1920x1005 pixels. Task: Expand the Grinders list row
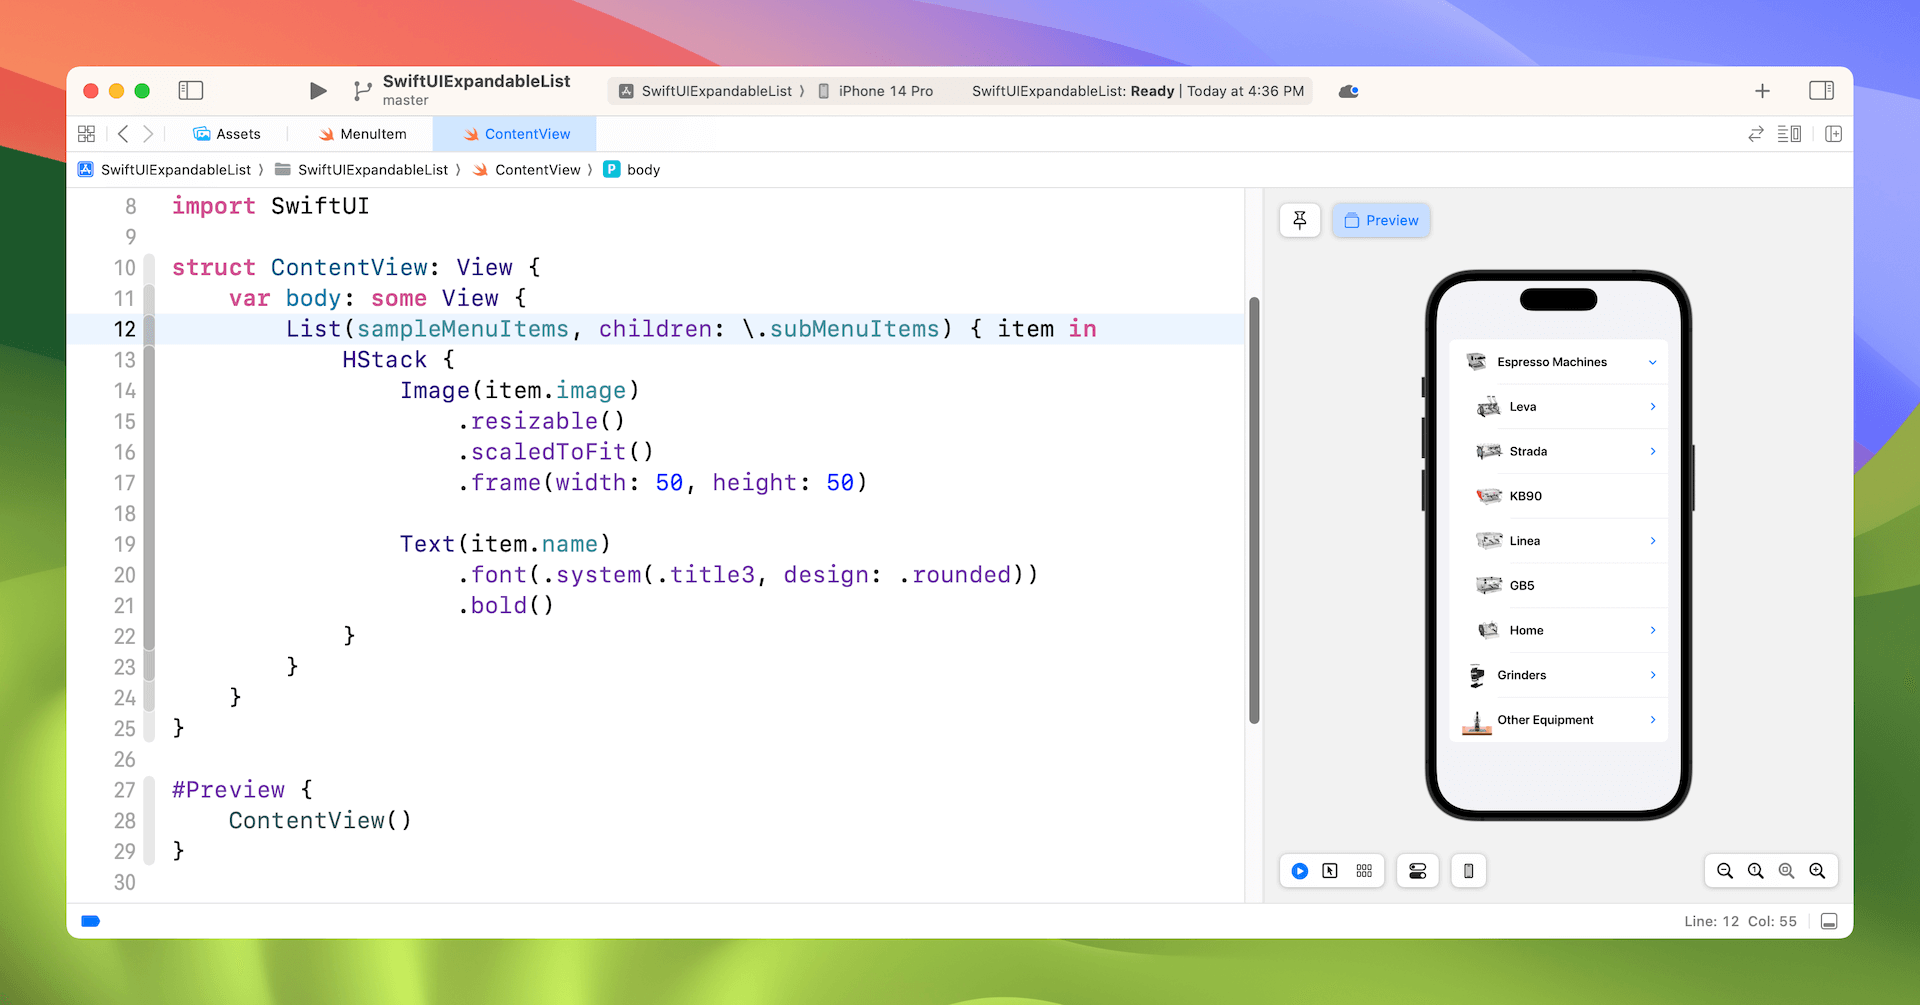(1652, 675)
